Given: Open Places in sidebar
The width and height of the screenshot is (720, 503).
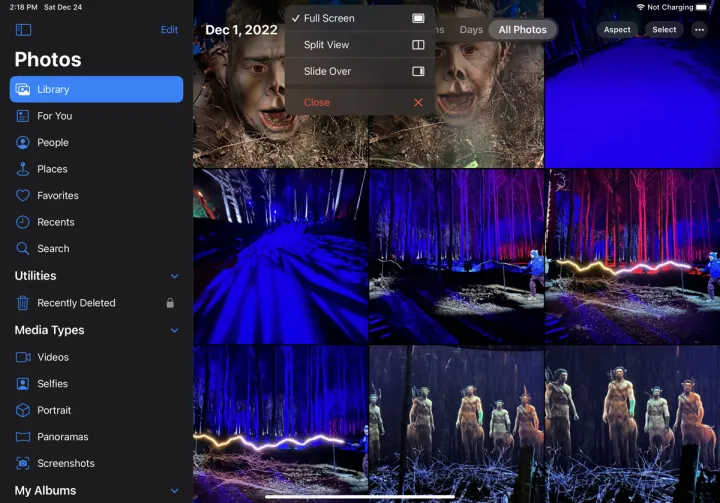Looking at the screenshot, I should 52,169.
